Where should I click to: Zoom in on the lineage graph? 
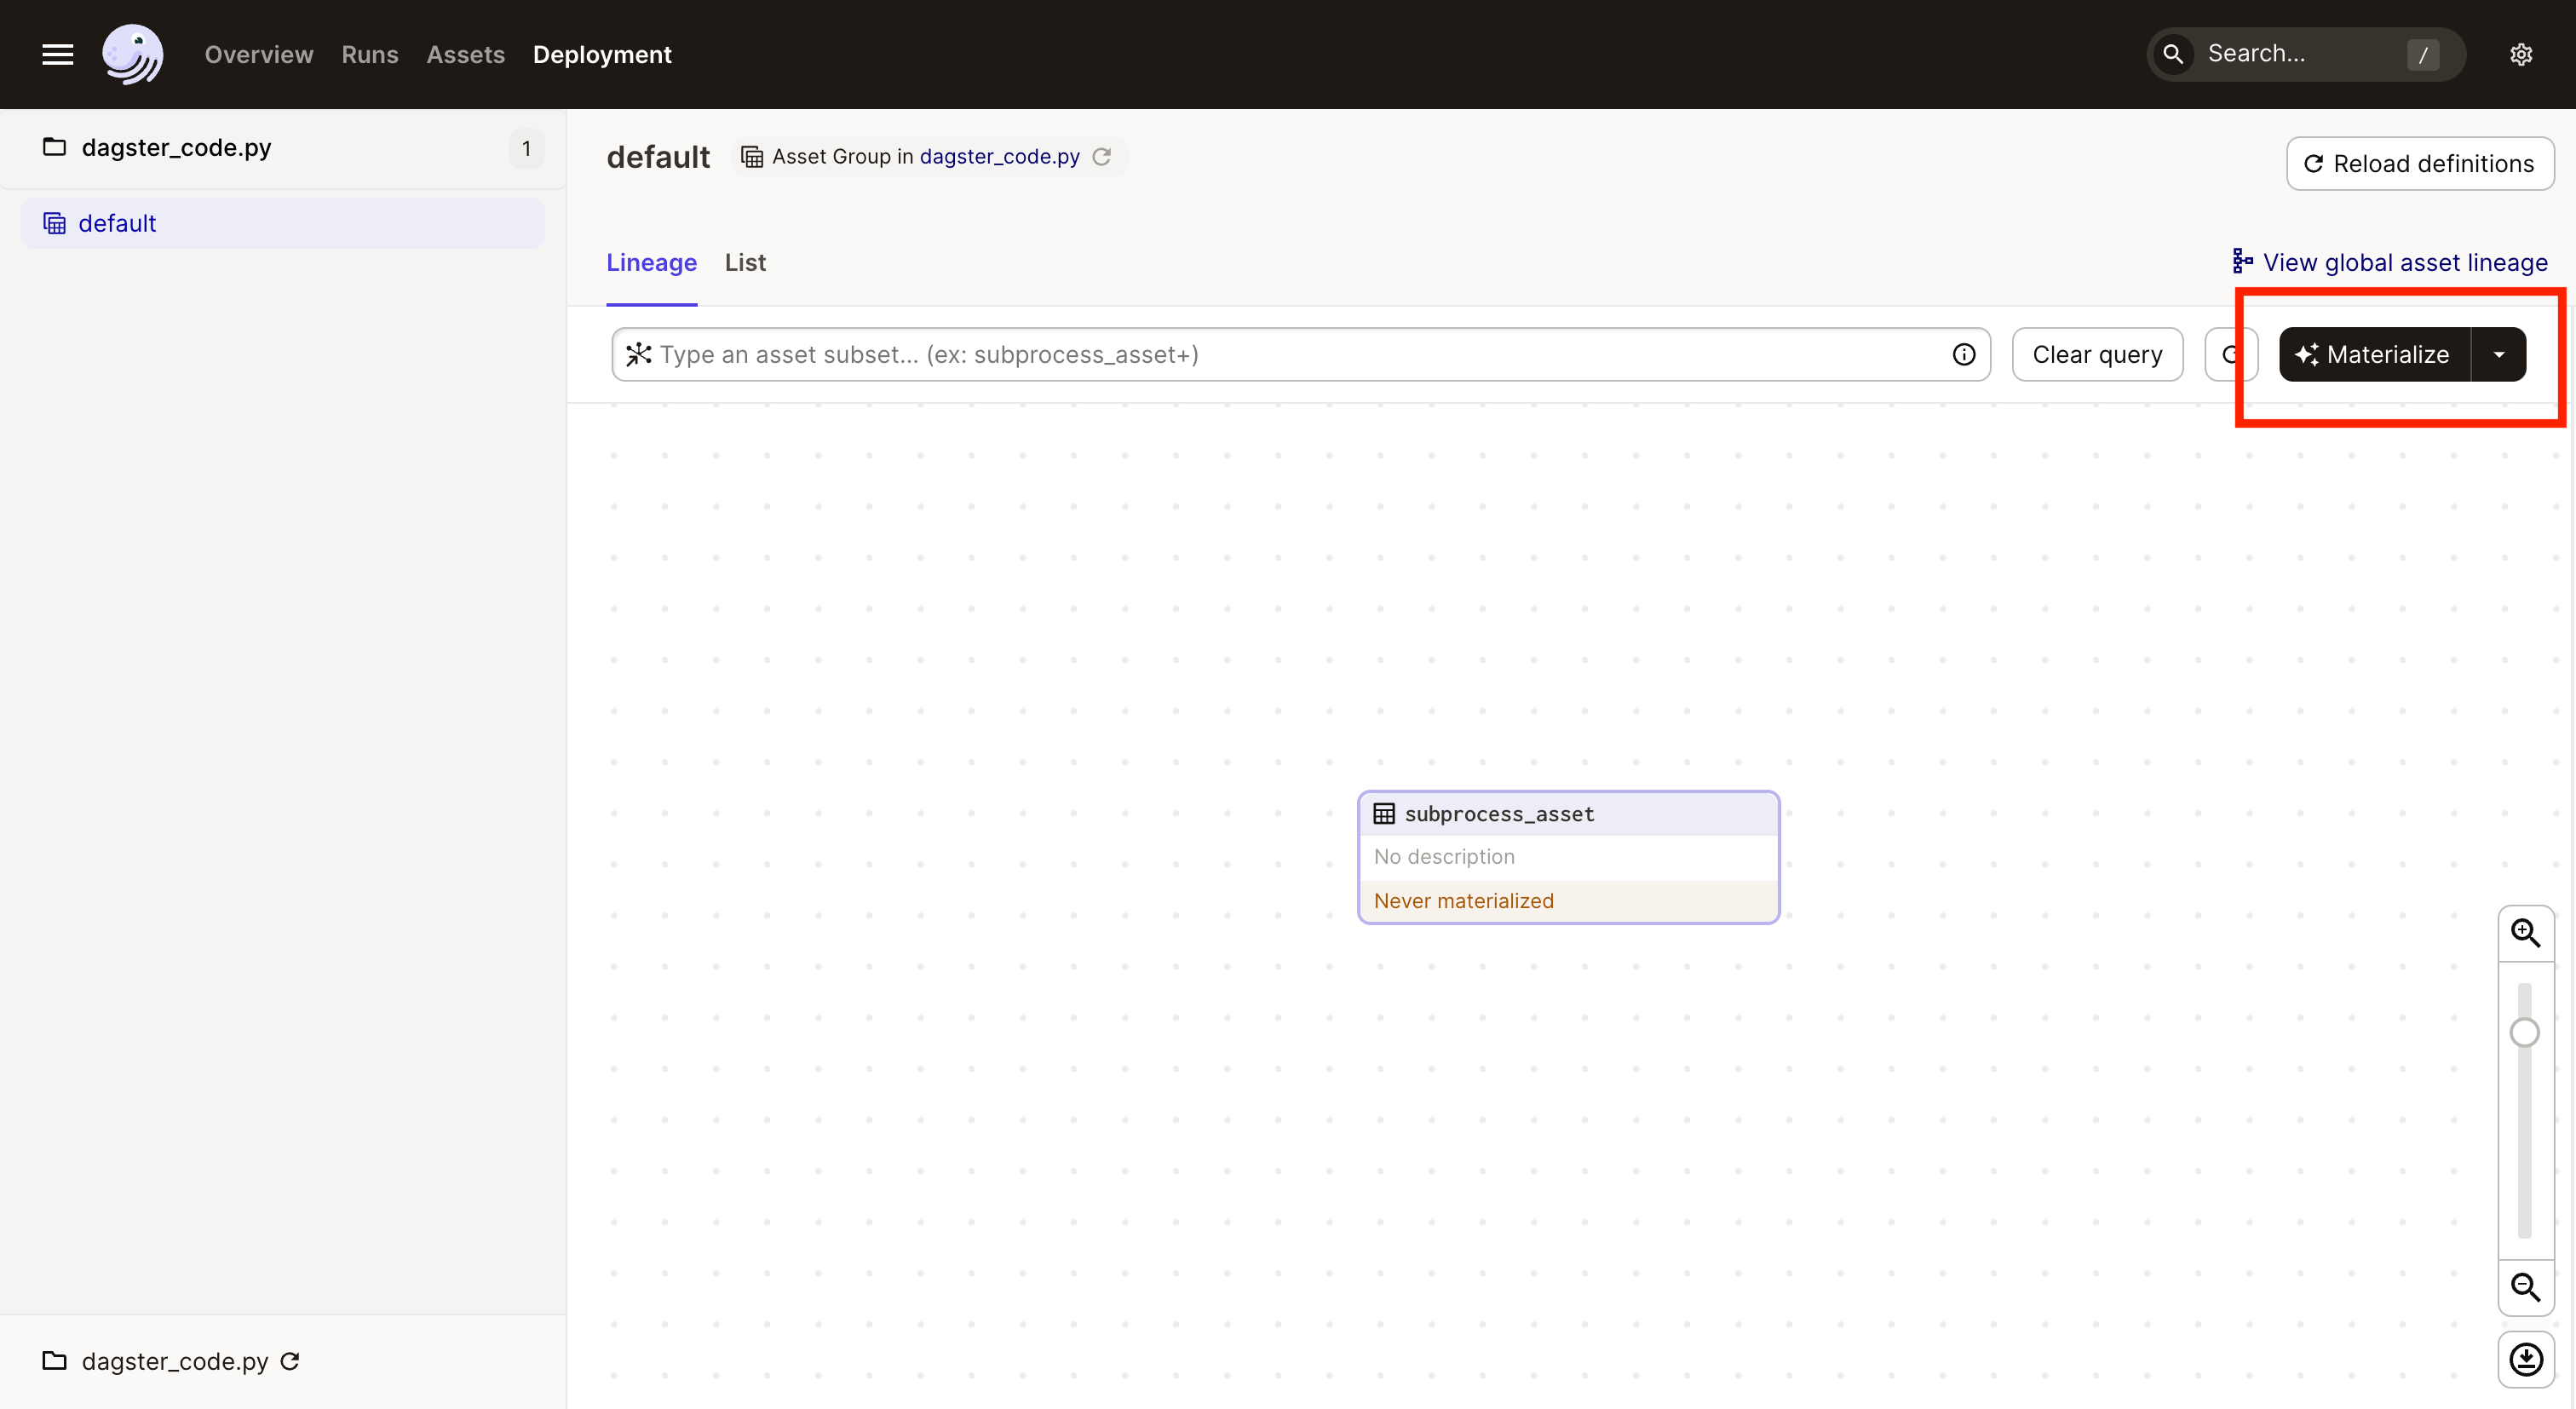[x=2525, y=933]
